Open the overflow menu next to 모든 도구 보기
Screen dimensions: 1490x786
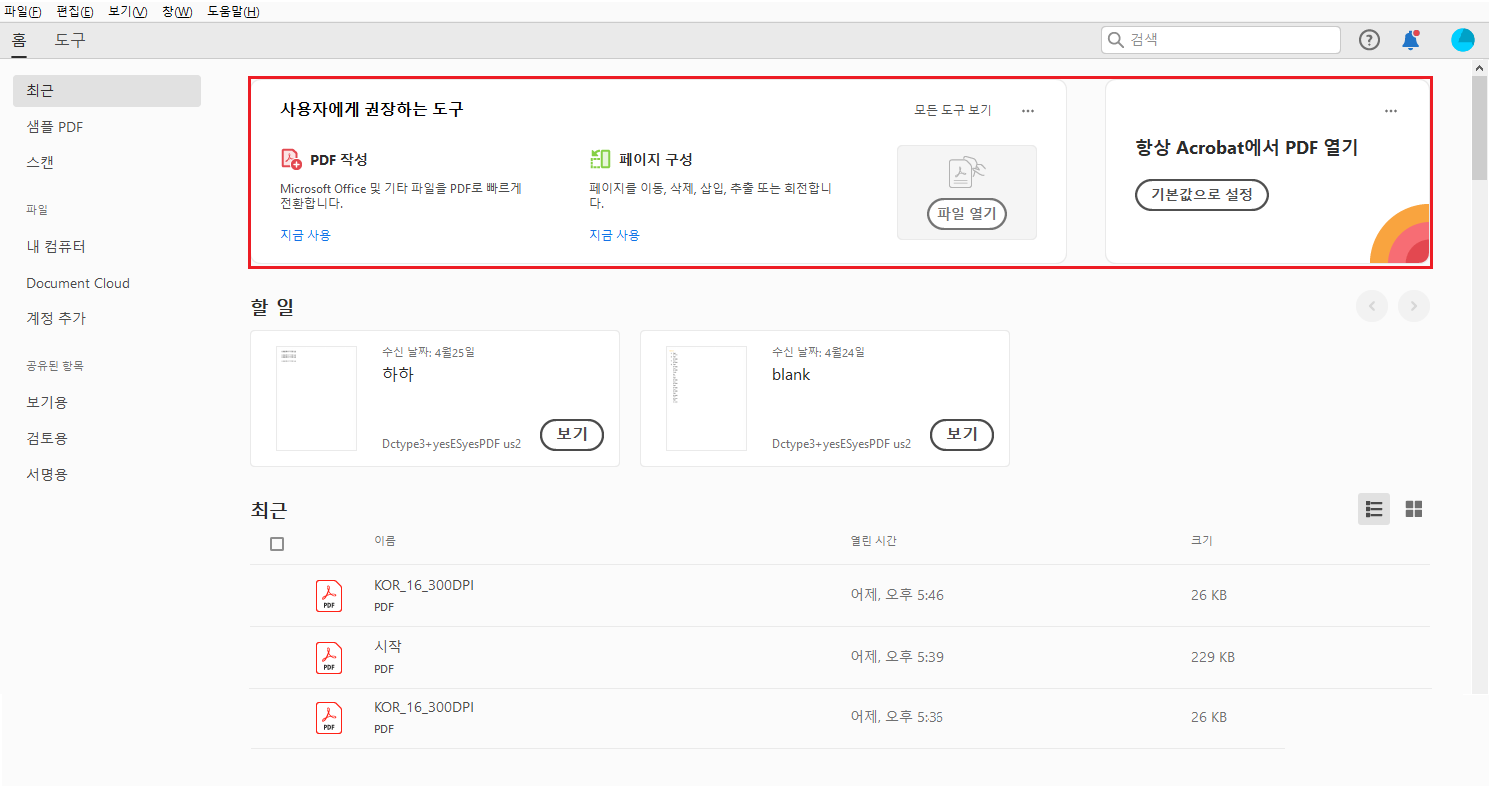[x=1027, y=110]
